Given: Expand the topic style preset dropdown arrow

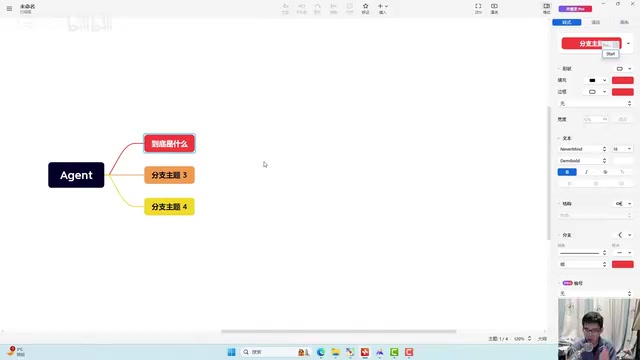Looking at the screenshot, I should [629, 43].
